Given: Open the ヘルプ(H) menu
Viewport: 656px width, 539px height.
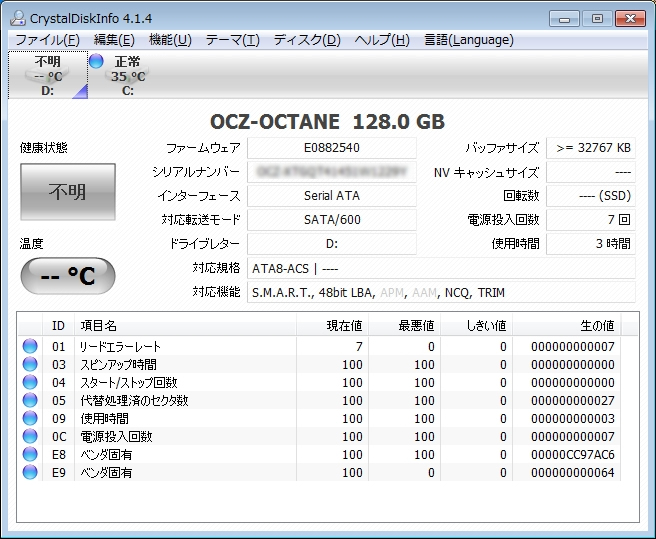Looking at the screenshot, I should 382,40.
